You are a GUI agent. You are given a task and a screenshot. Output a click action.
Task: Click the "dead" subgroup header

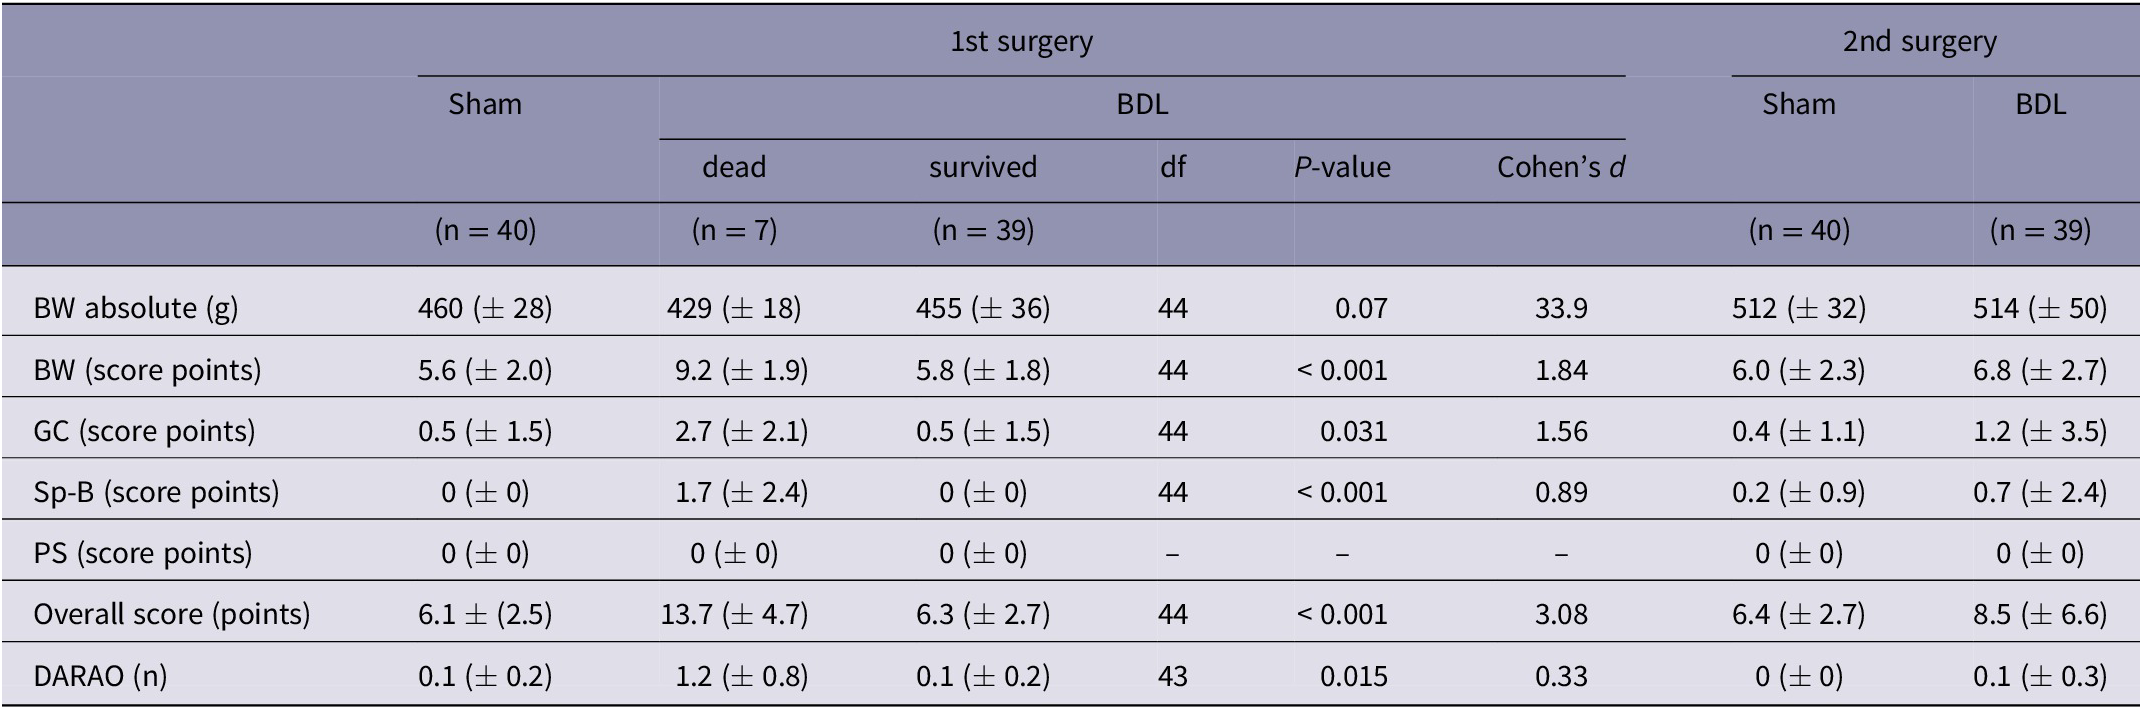pyautogui.click(x=734, y=167)
